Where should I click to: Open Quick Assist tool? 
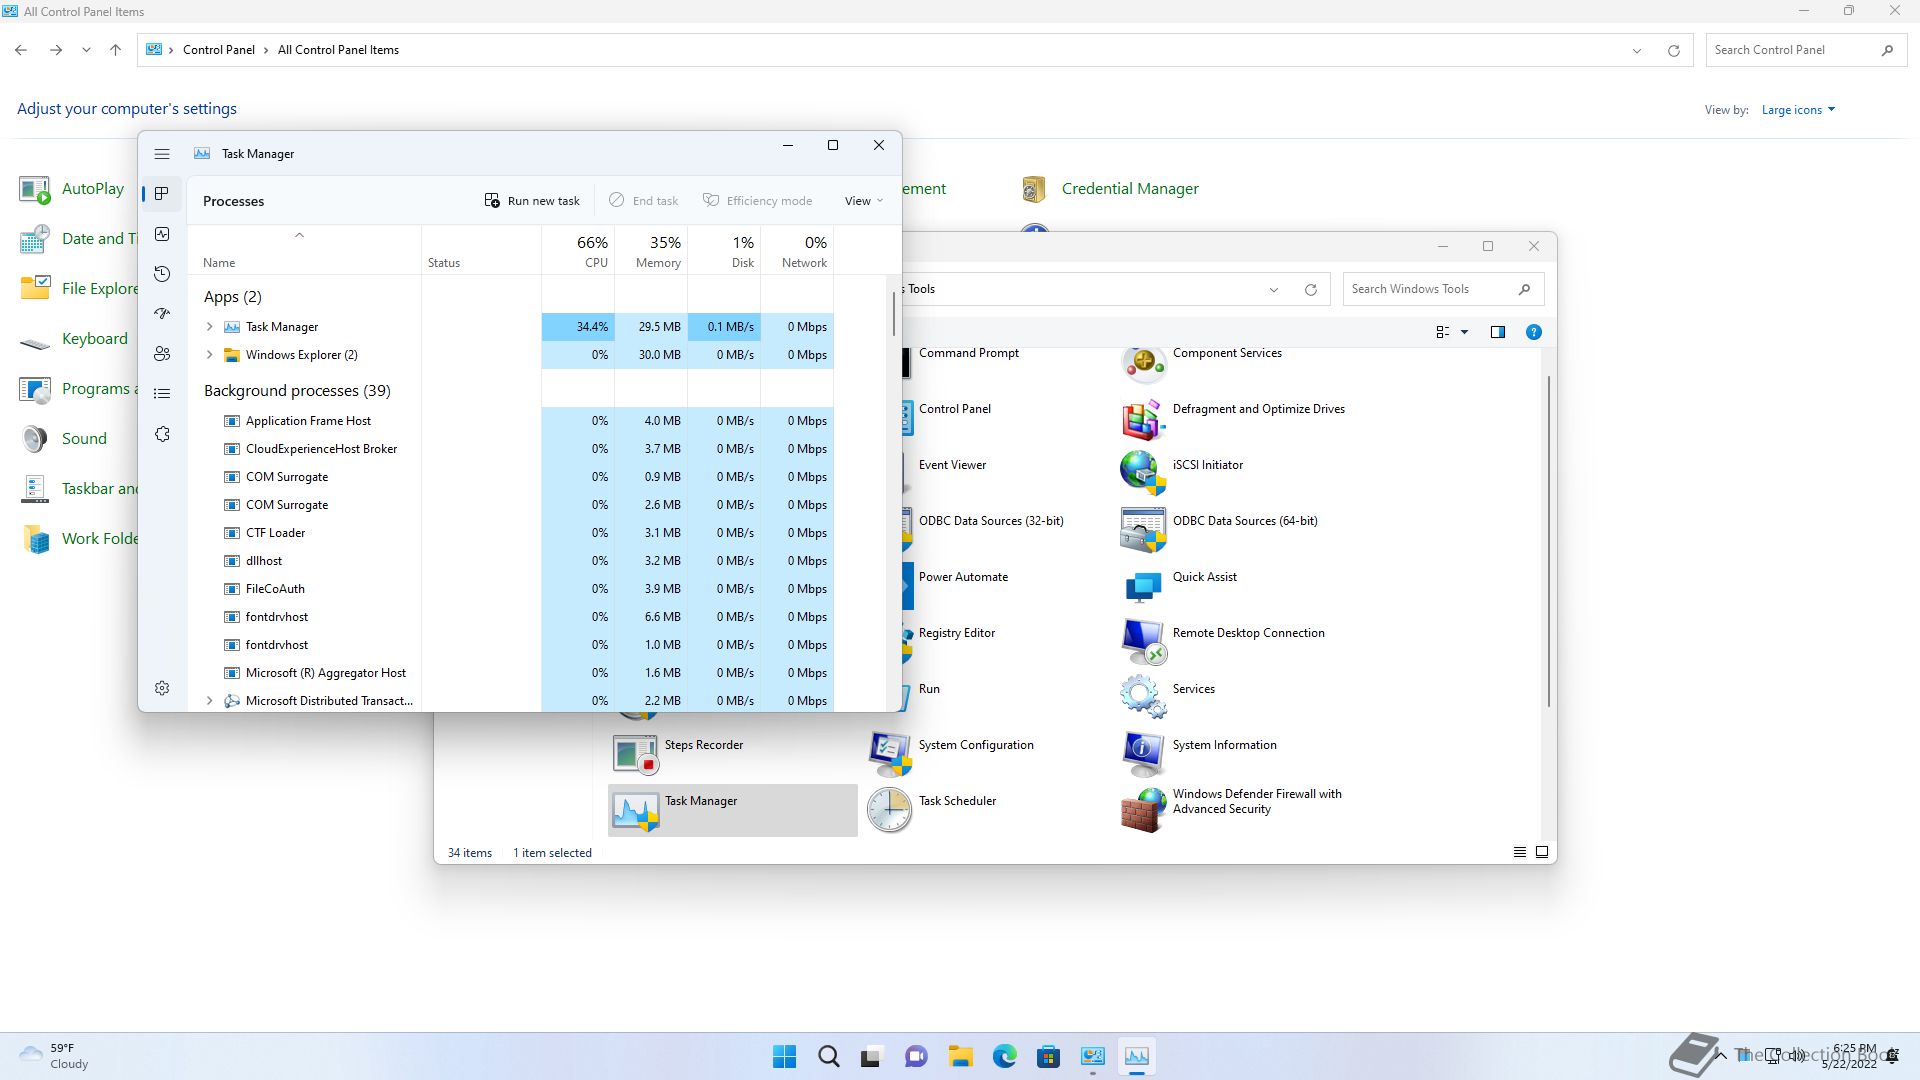click(1179, 586)
